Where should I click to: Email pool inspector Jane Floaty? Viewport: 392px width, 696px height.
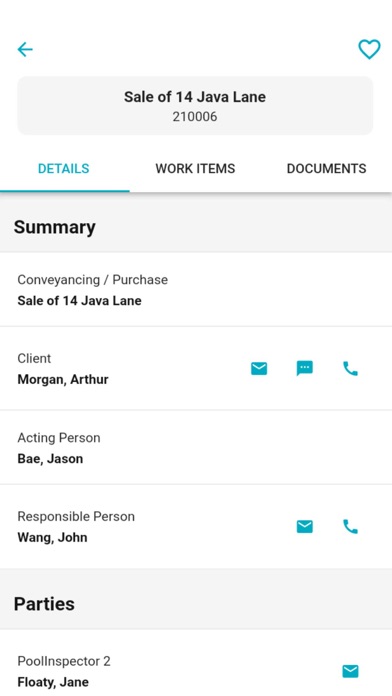(x=350, y=671)
